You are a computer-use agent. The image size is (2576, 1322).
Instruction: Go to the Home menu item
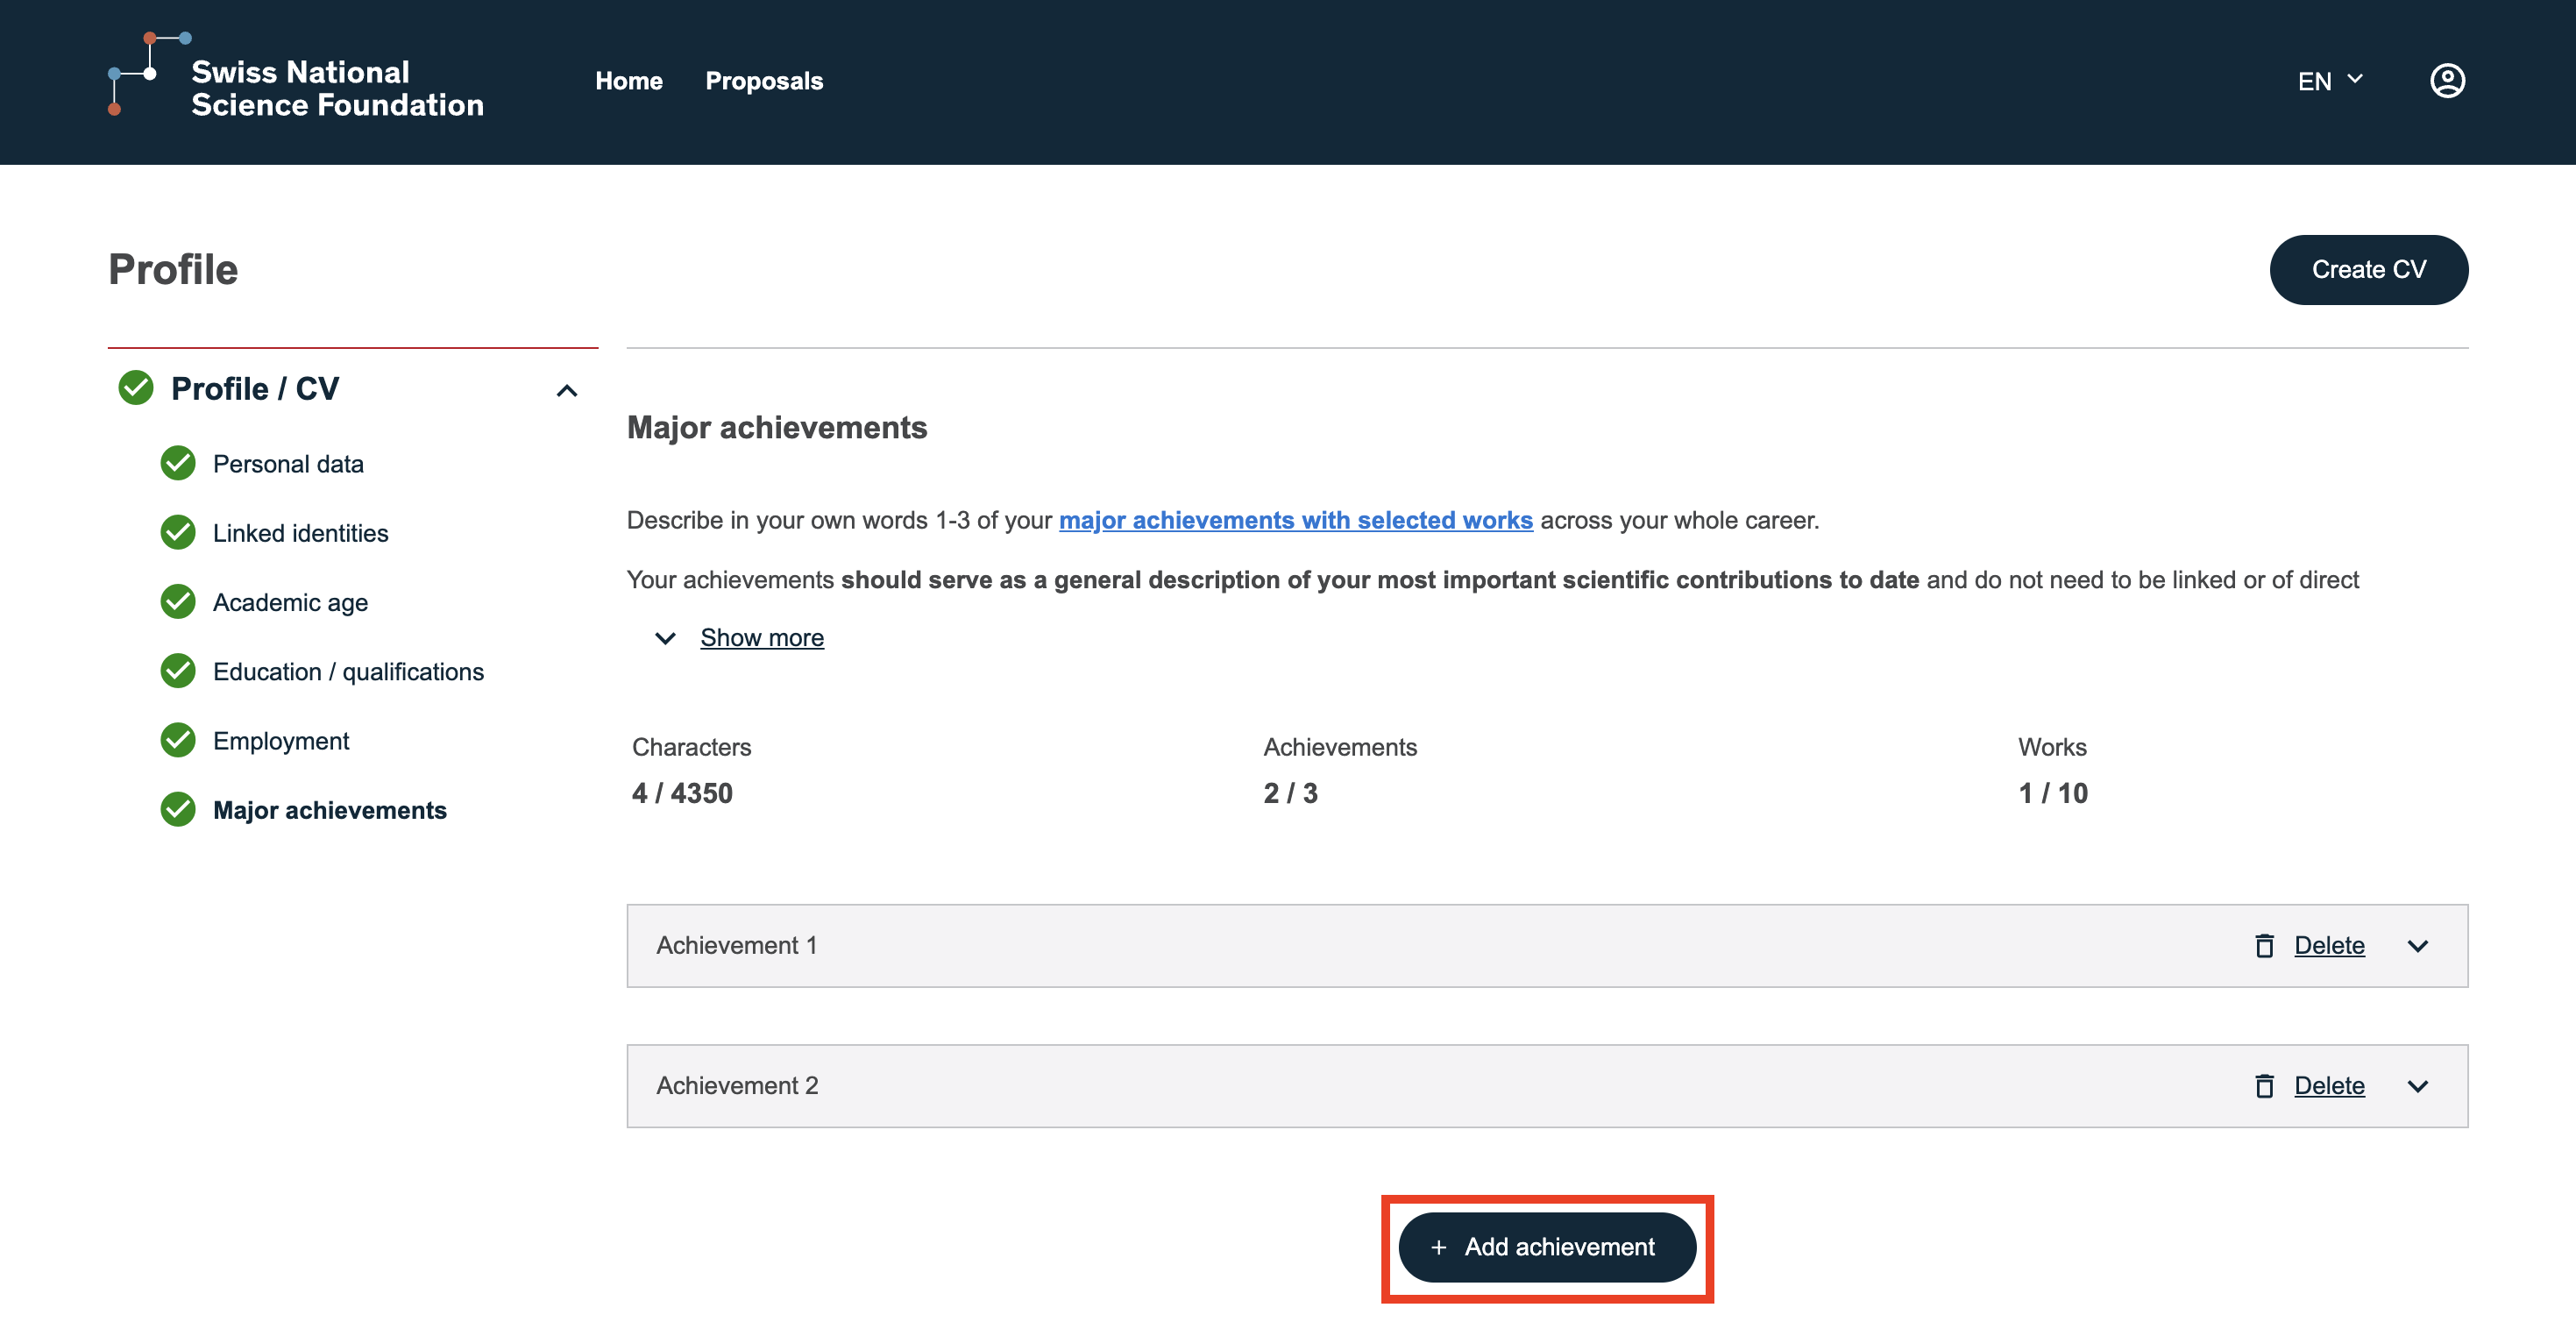[628, 80]
